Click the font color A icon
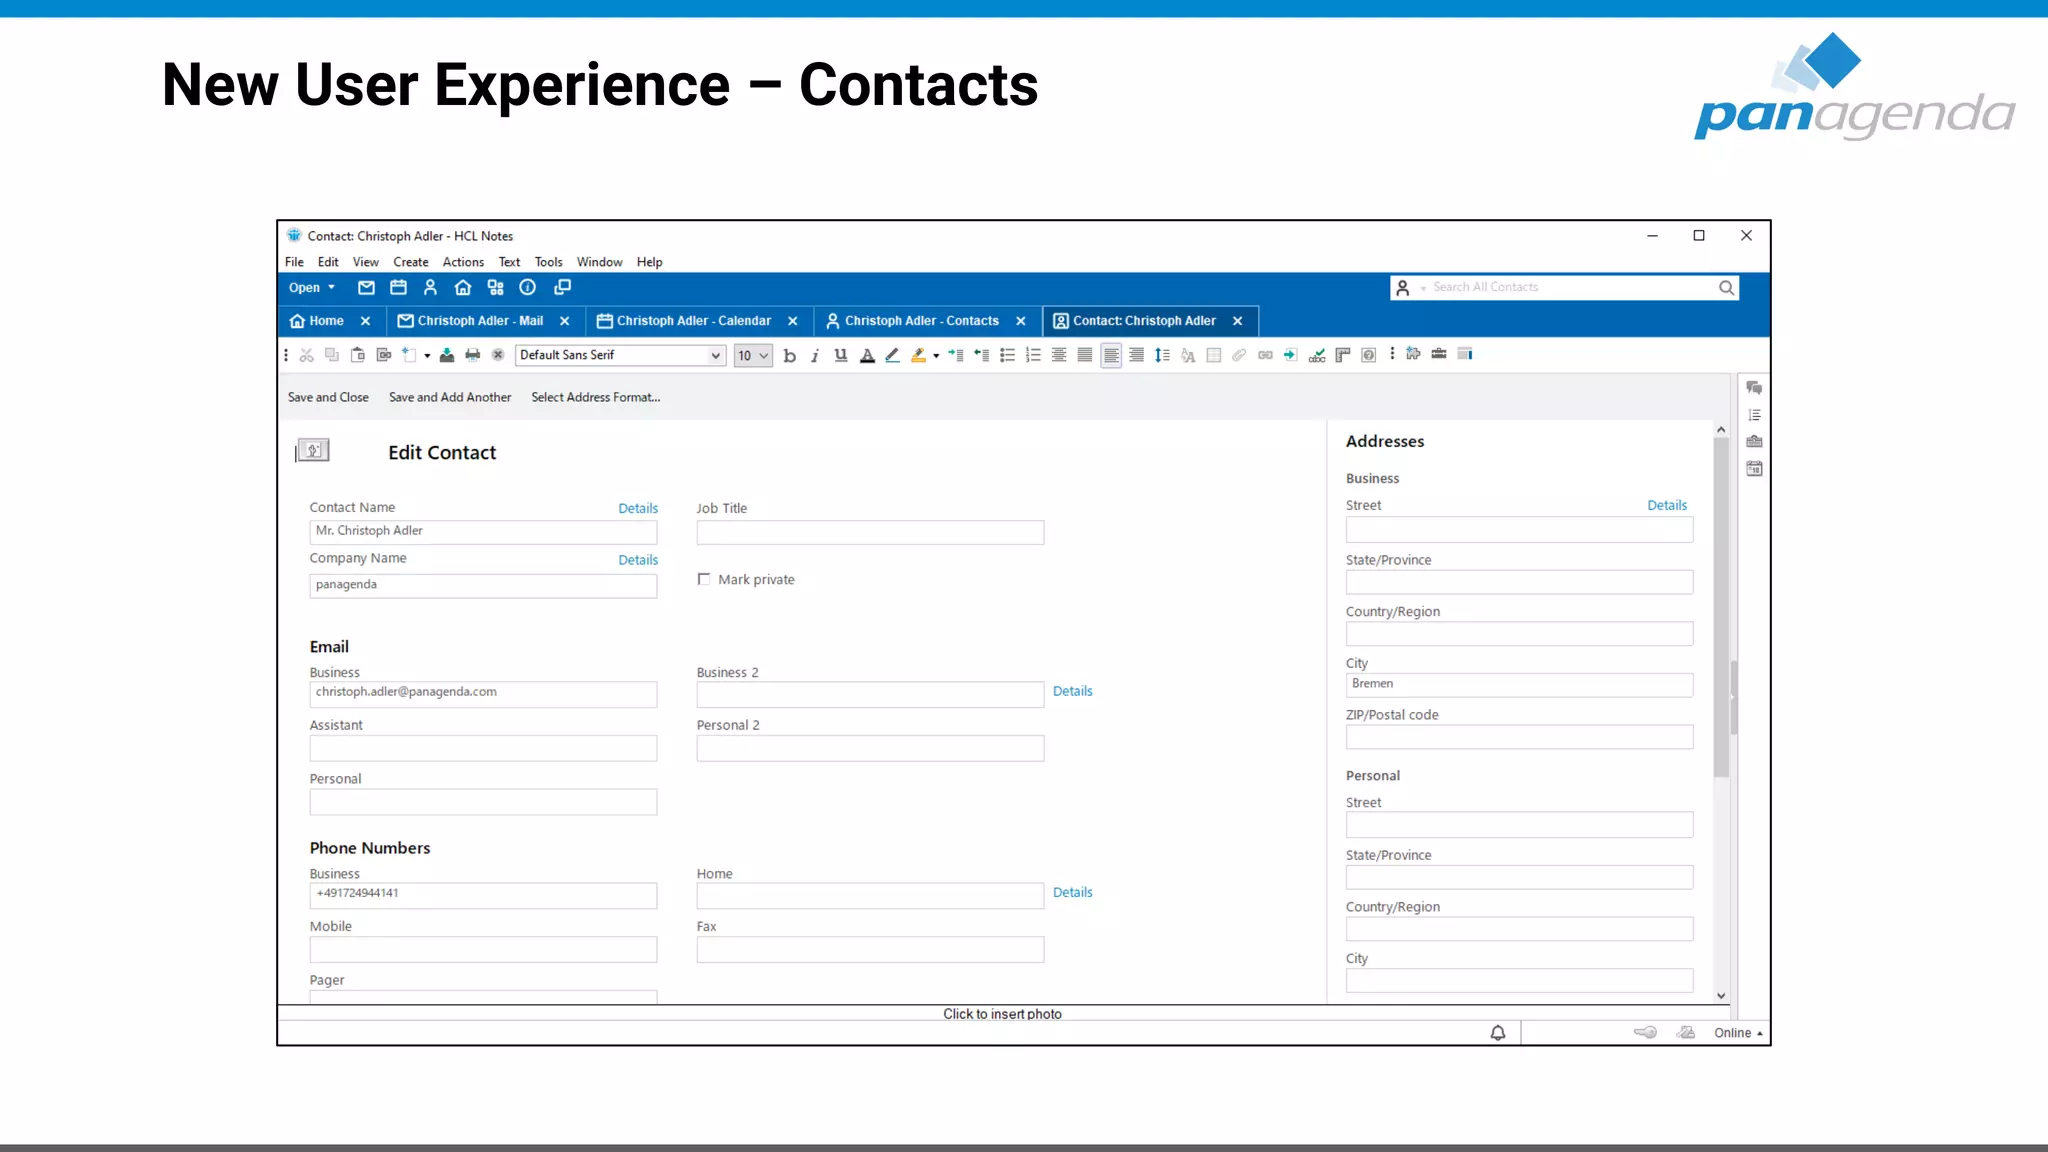 [867, 355]
